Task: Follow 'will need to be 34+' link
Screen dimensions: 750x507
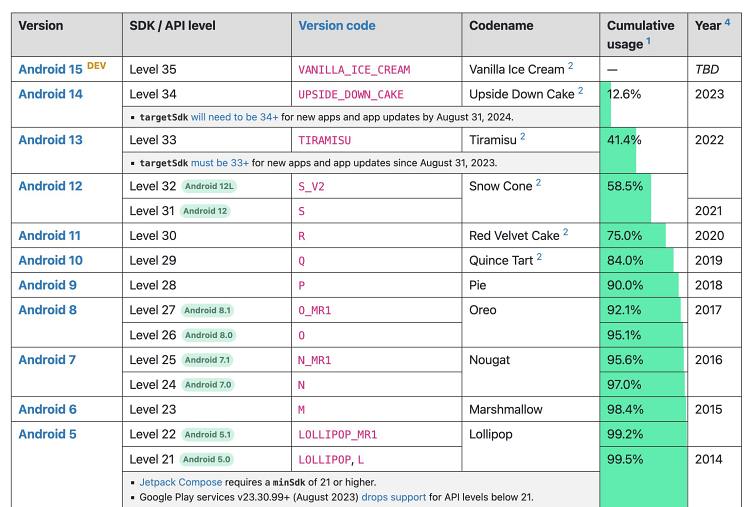Action: tap(234, 117)
